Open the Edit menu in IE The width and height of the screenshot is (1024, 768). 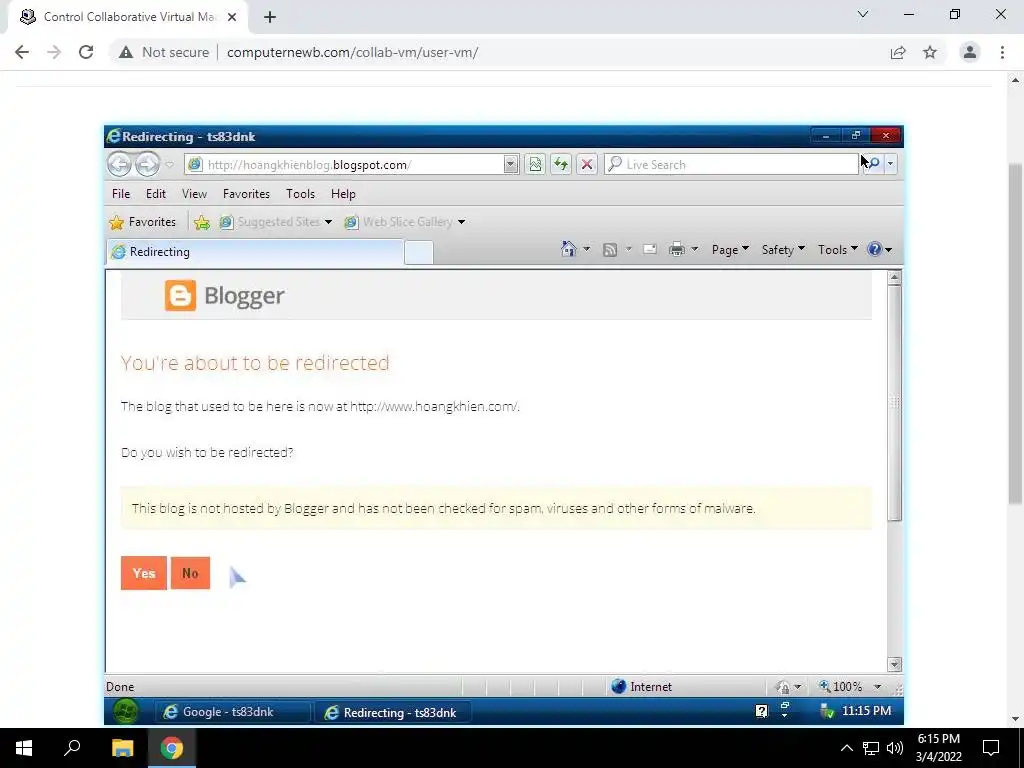click(x=155, y=194)
